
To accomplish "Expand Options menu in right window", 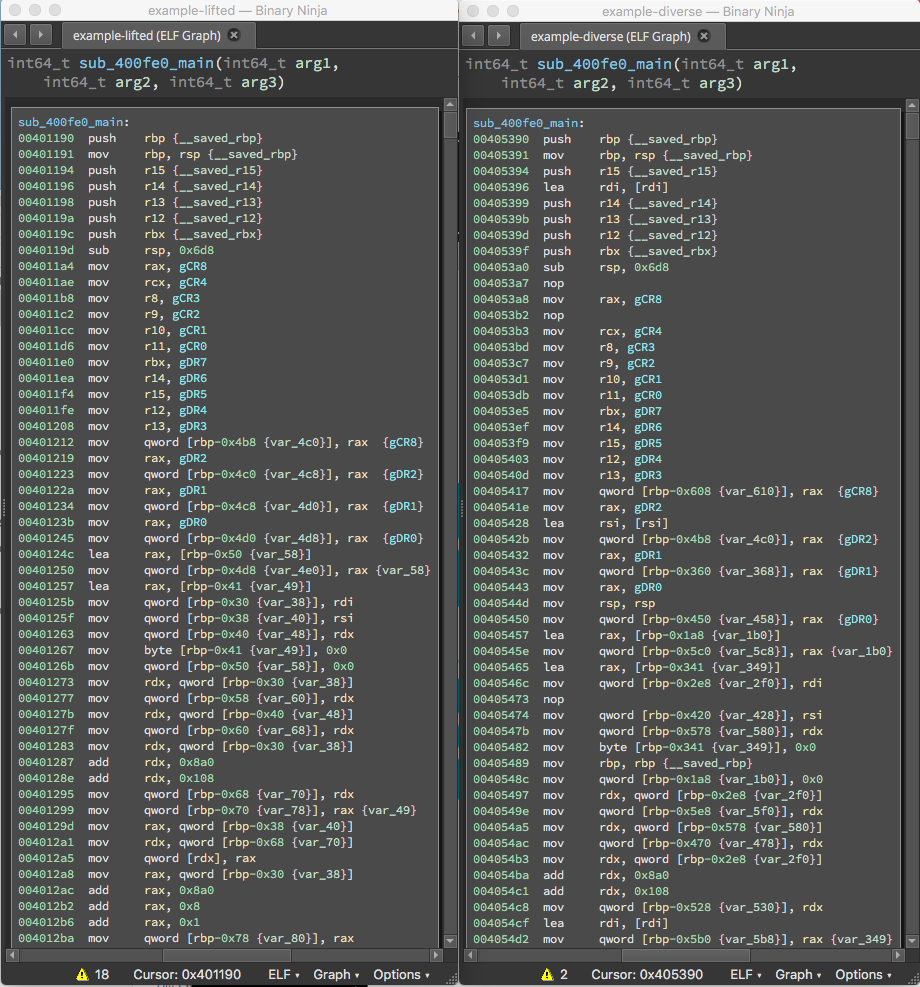I will [863, 974].
